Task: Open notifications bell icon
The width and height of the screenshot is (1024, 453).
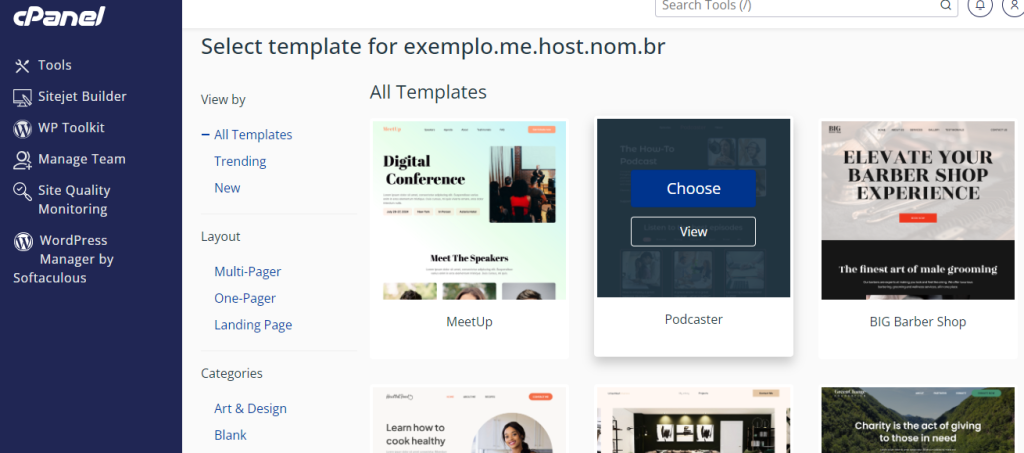Action: (980, 5)
